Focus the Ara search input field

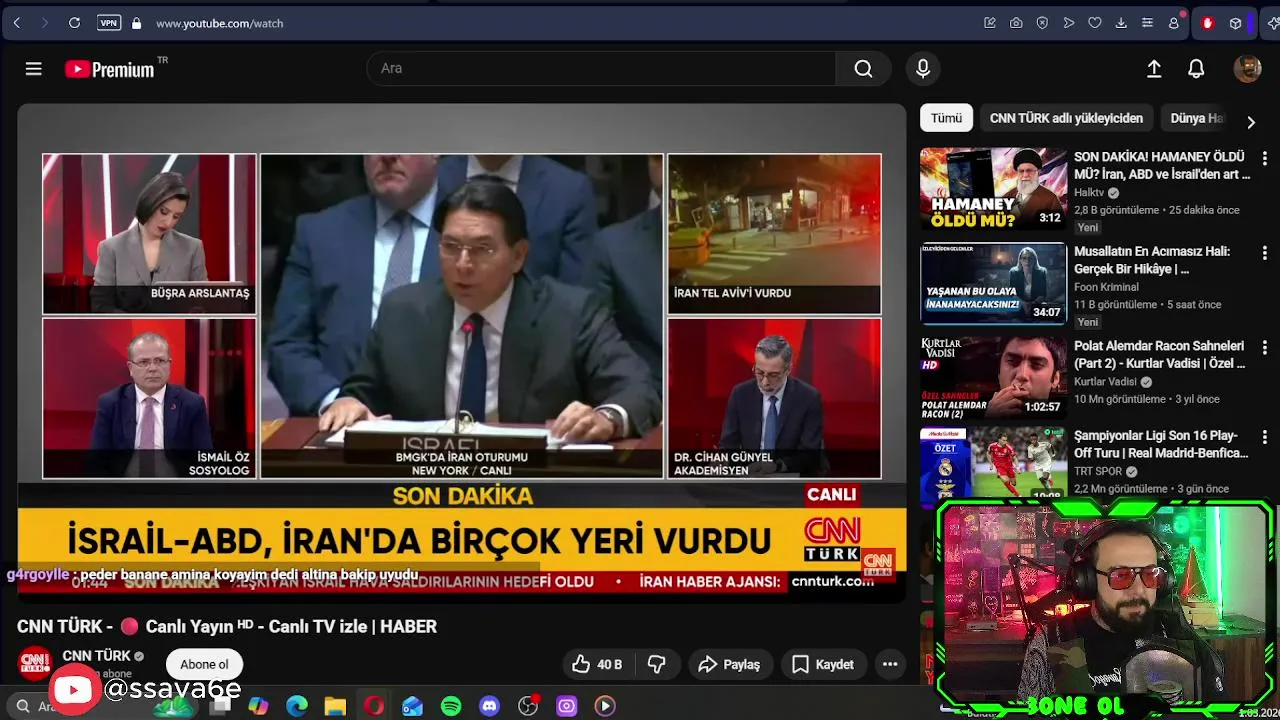click(x=601, y=68)
